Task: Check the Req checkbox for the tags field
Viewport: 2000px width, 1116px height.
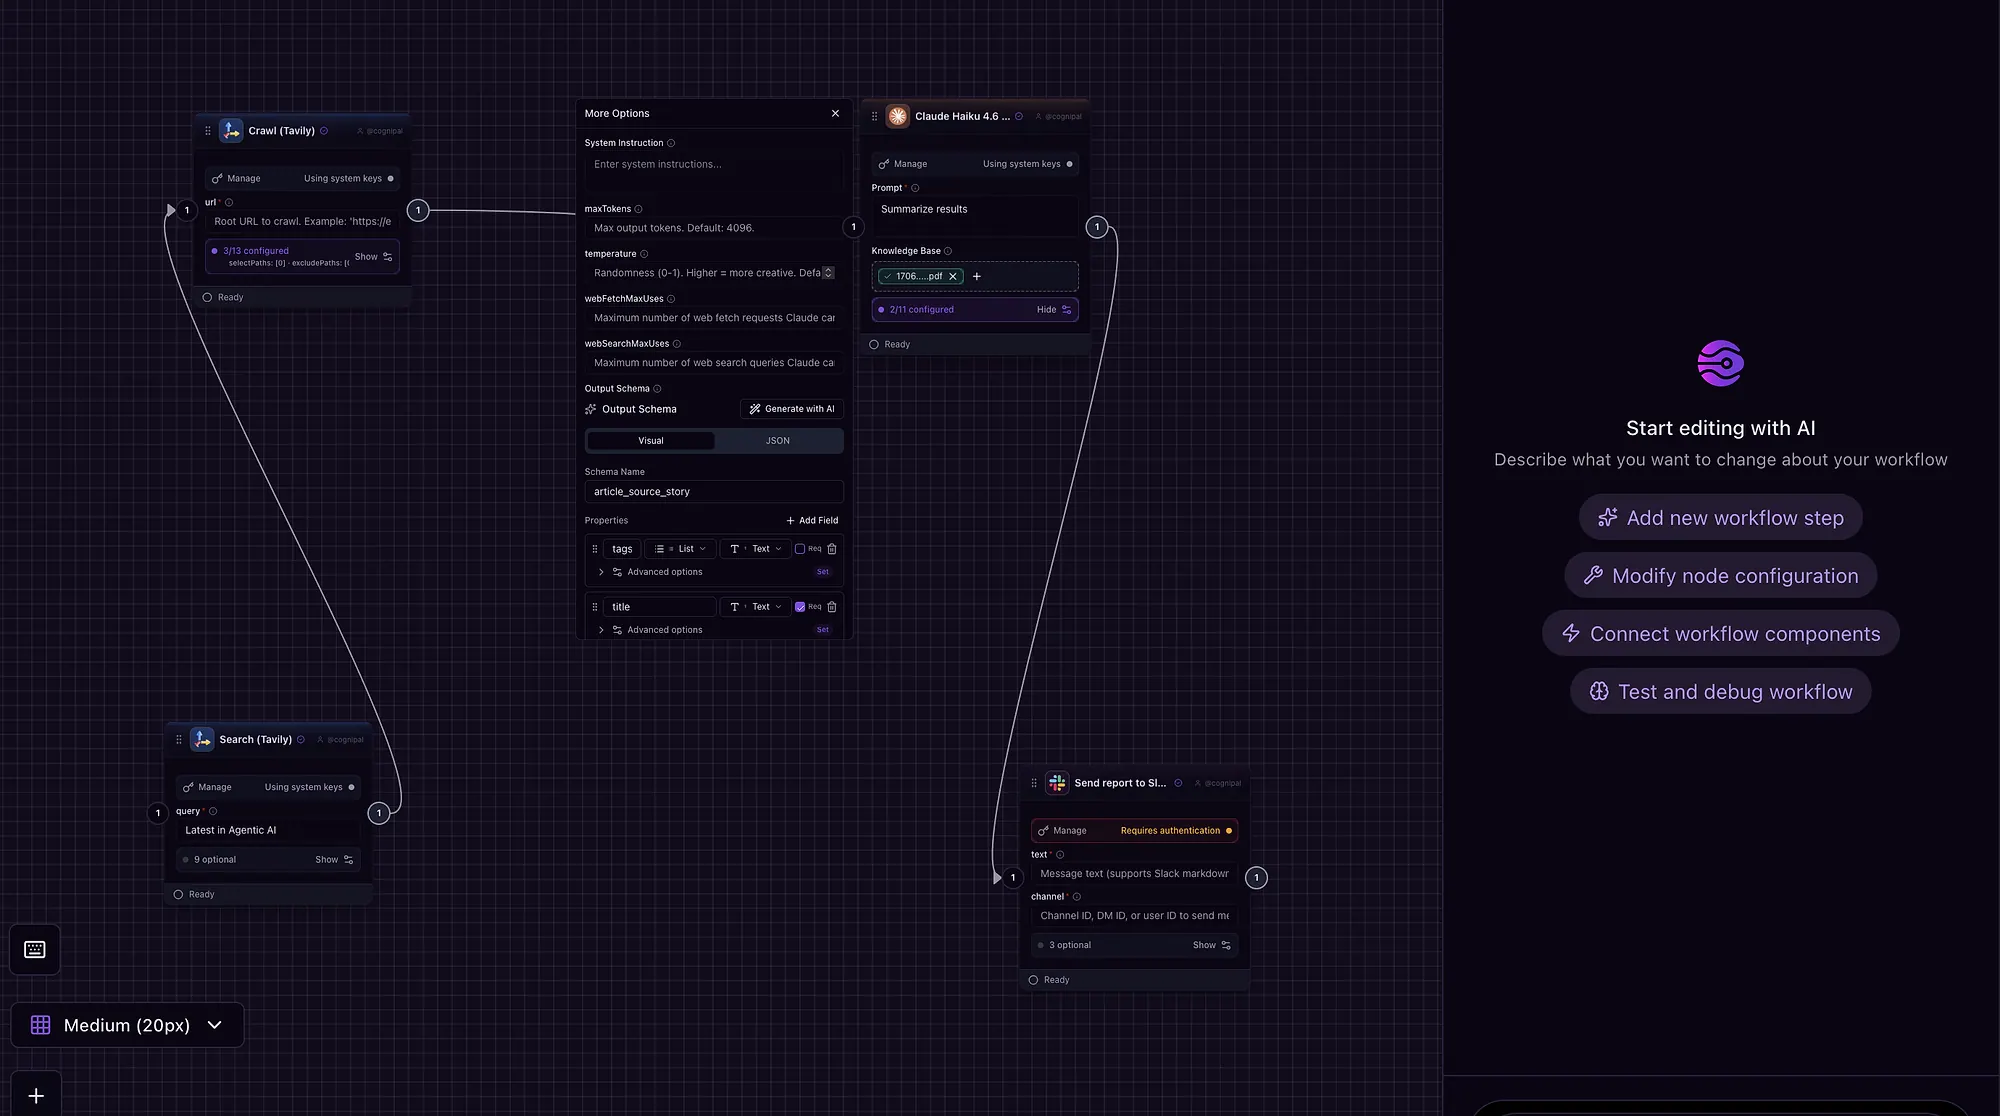Action: click(x=800, y=548)
